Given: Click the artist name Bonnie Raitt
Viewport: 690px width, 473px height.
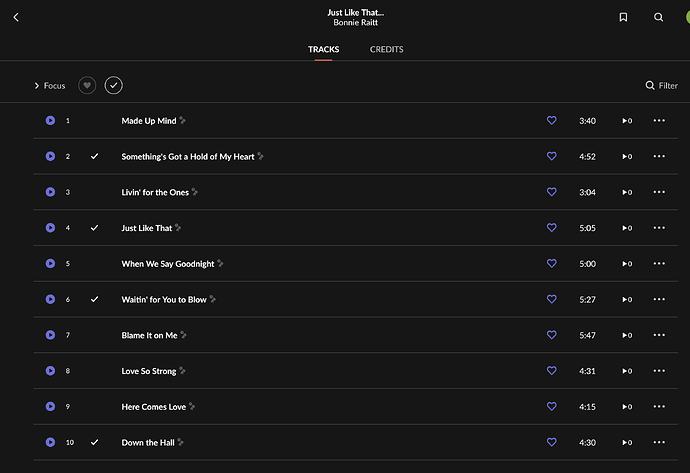Looking at the screenshot, I should click(356, 22).
